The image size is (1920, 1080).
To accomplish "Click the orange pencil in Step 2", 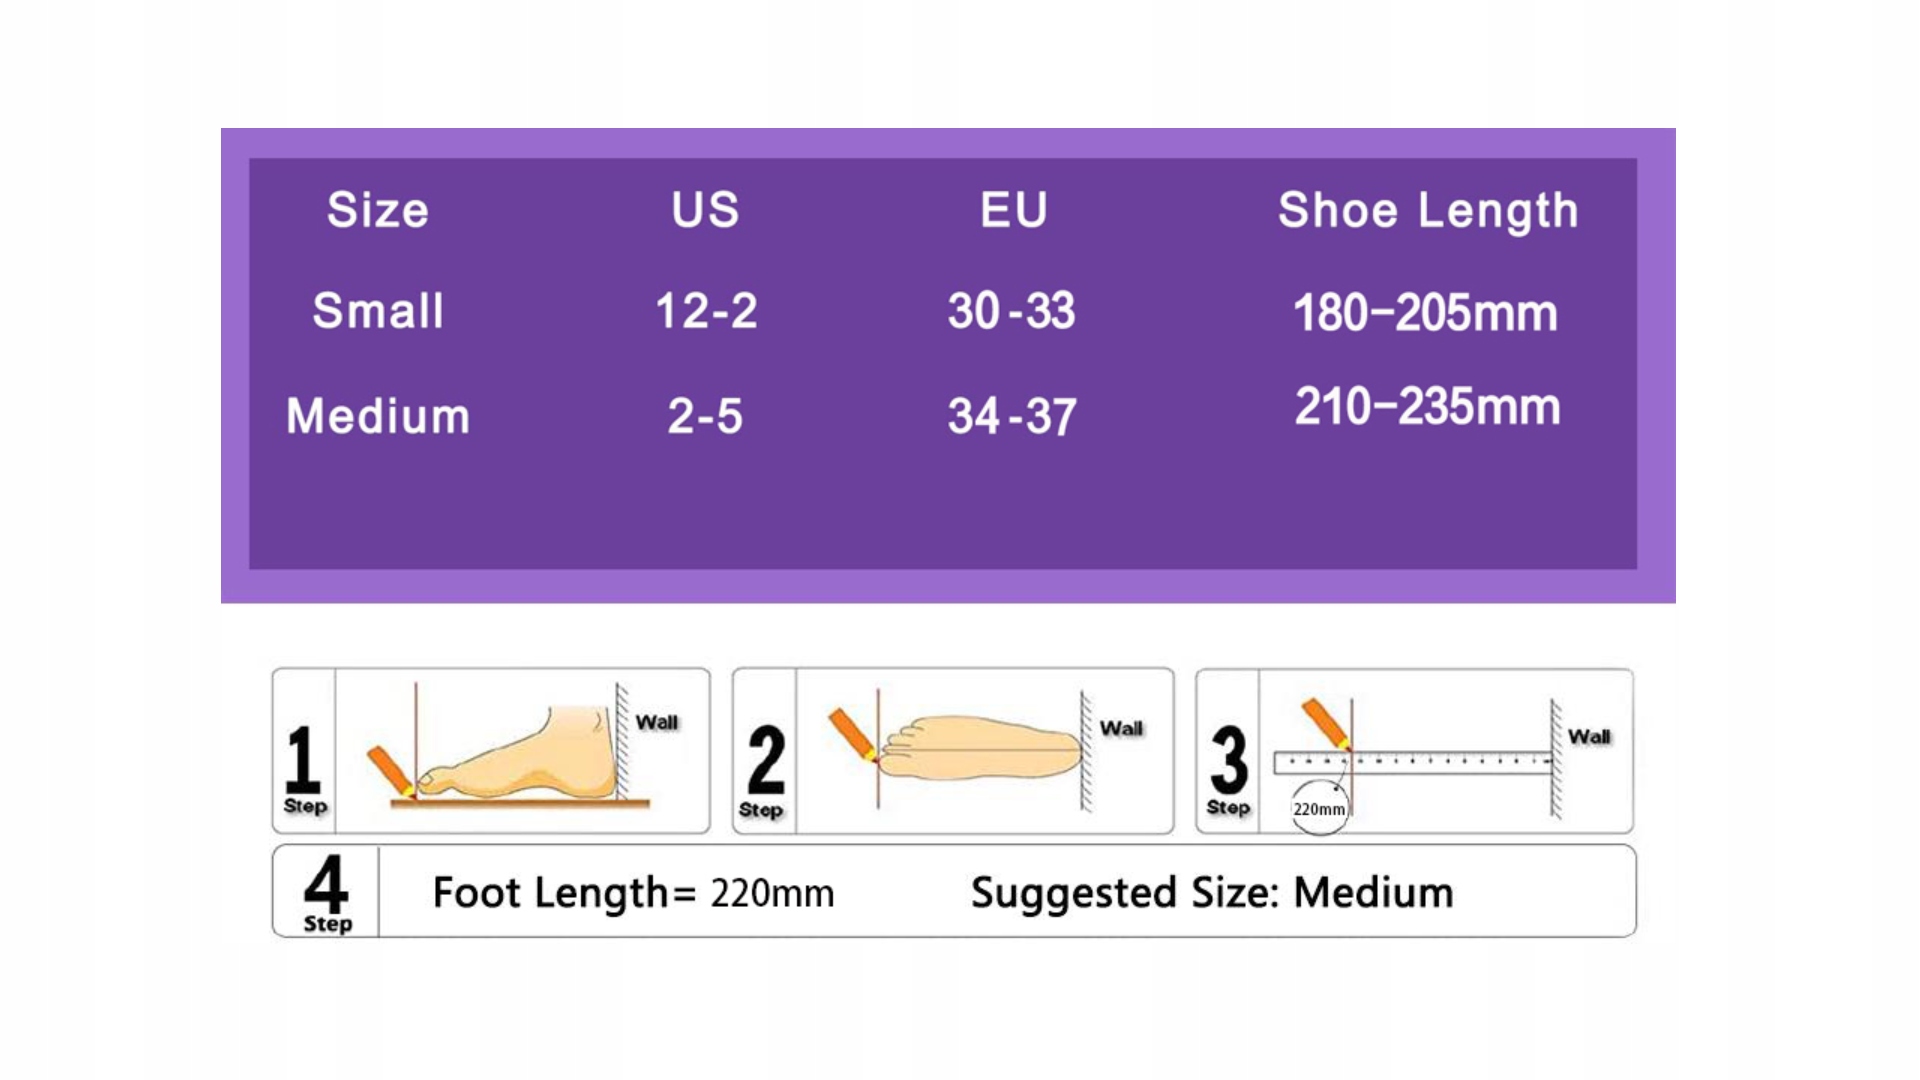I will click(x=853, y=735).
